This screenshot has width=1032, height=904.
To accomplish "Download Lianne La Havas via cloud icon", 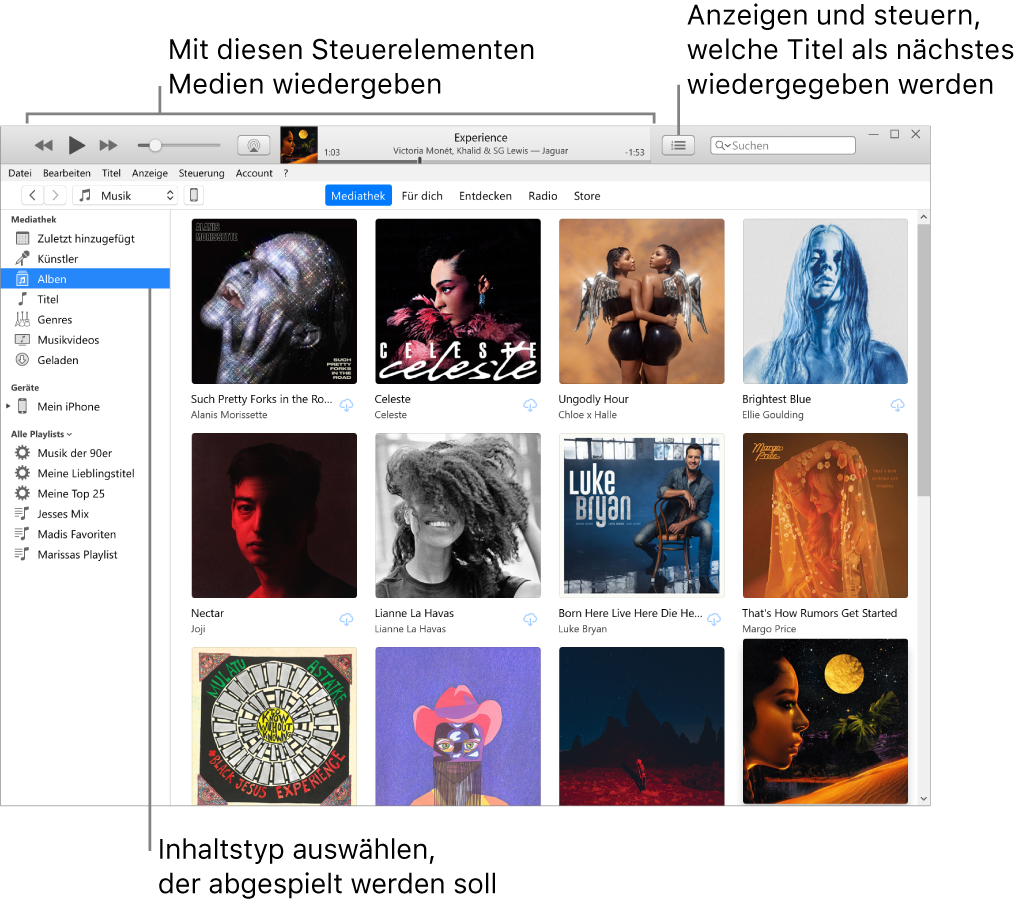I will click(530, 619).
